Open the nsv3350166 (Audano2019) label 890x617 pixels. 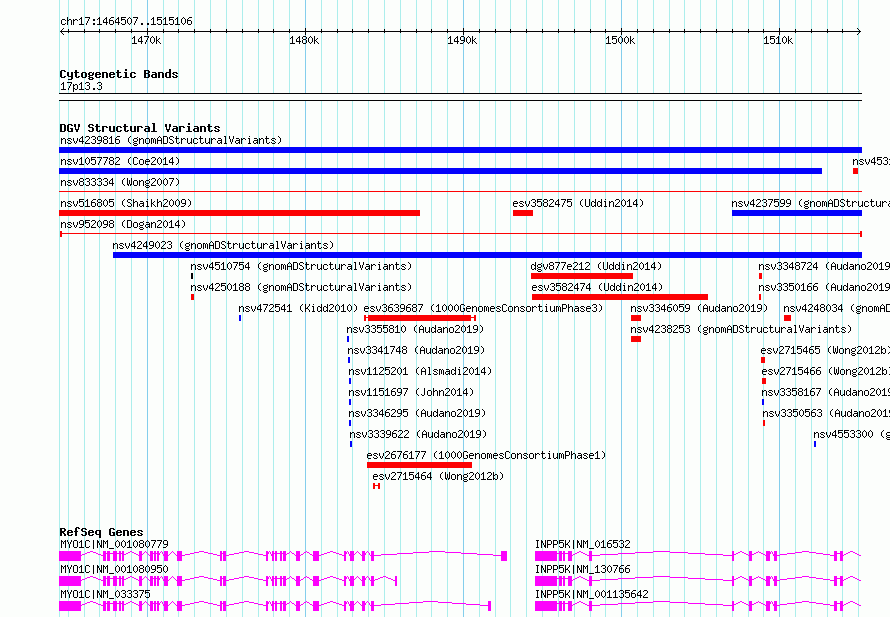tap(824, 287)
